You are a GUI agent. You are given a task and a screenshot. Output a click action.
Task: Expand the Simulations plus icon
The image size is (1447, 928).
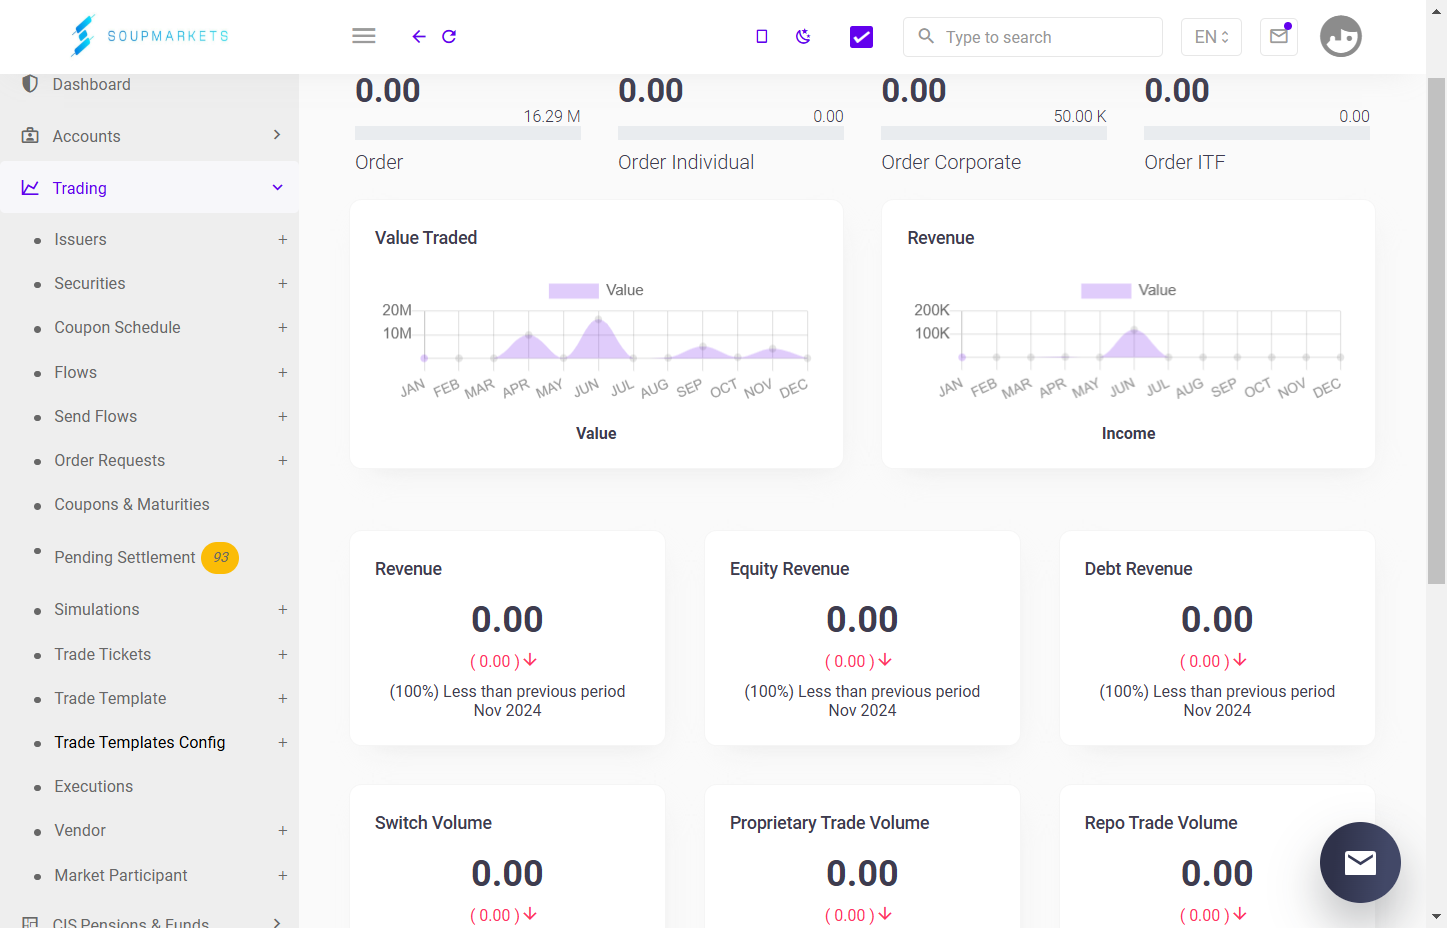[283, 610]
